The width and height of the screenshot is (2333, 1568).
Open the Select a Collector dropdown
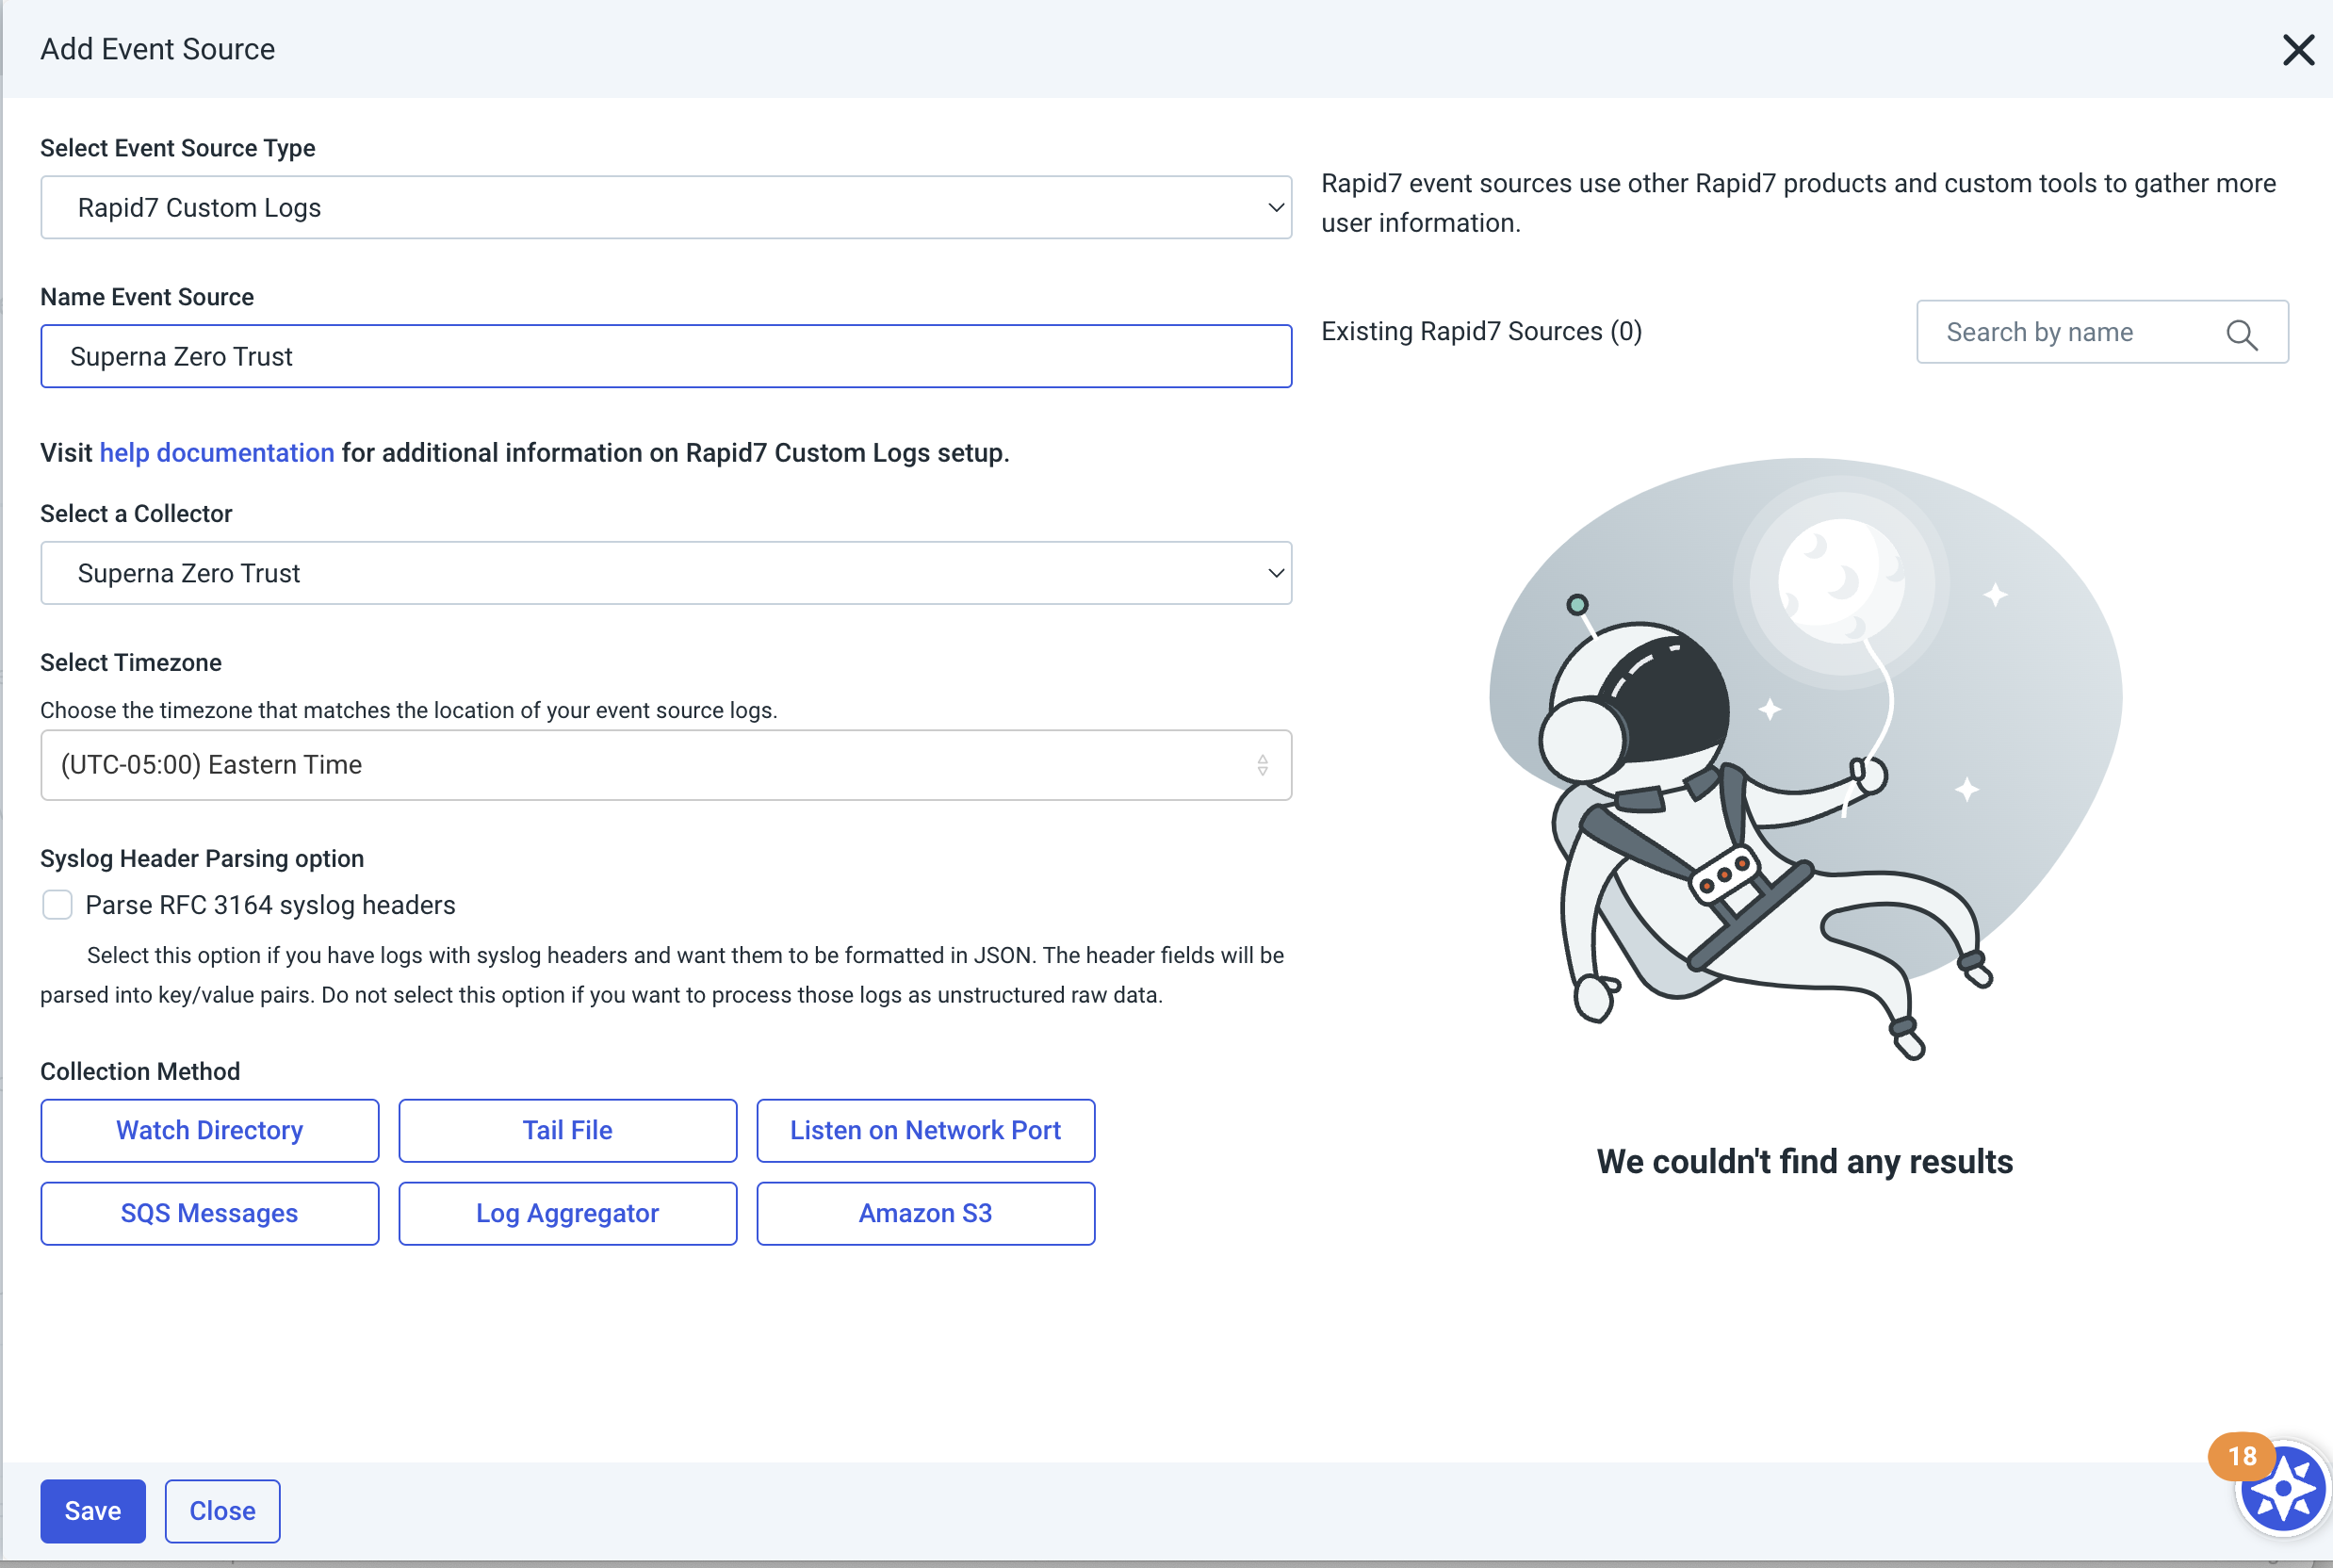coord(665,572)
